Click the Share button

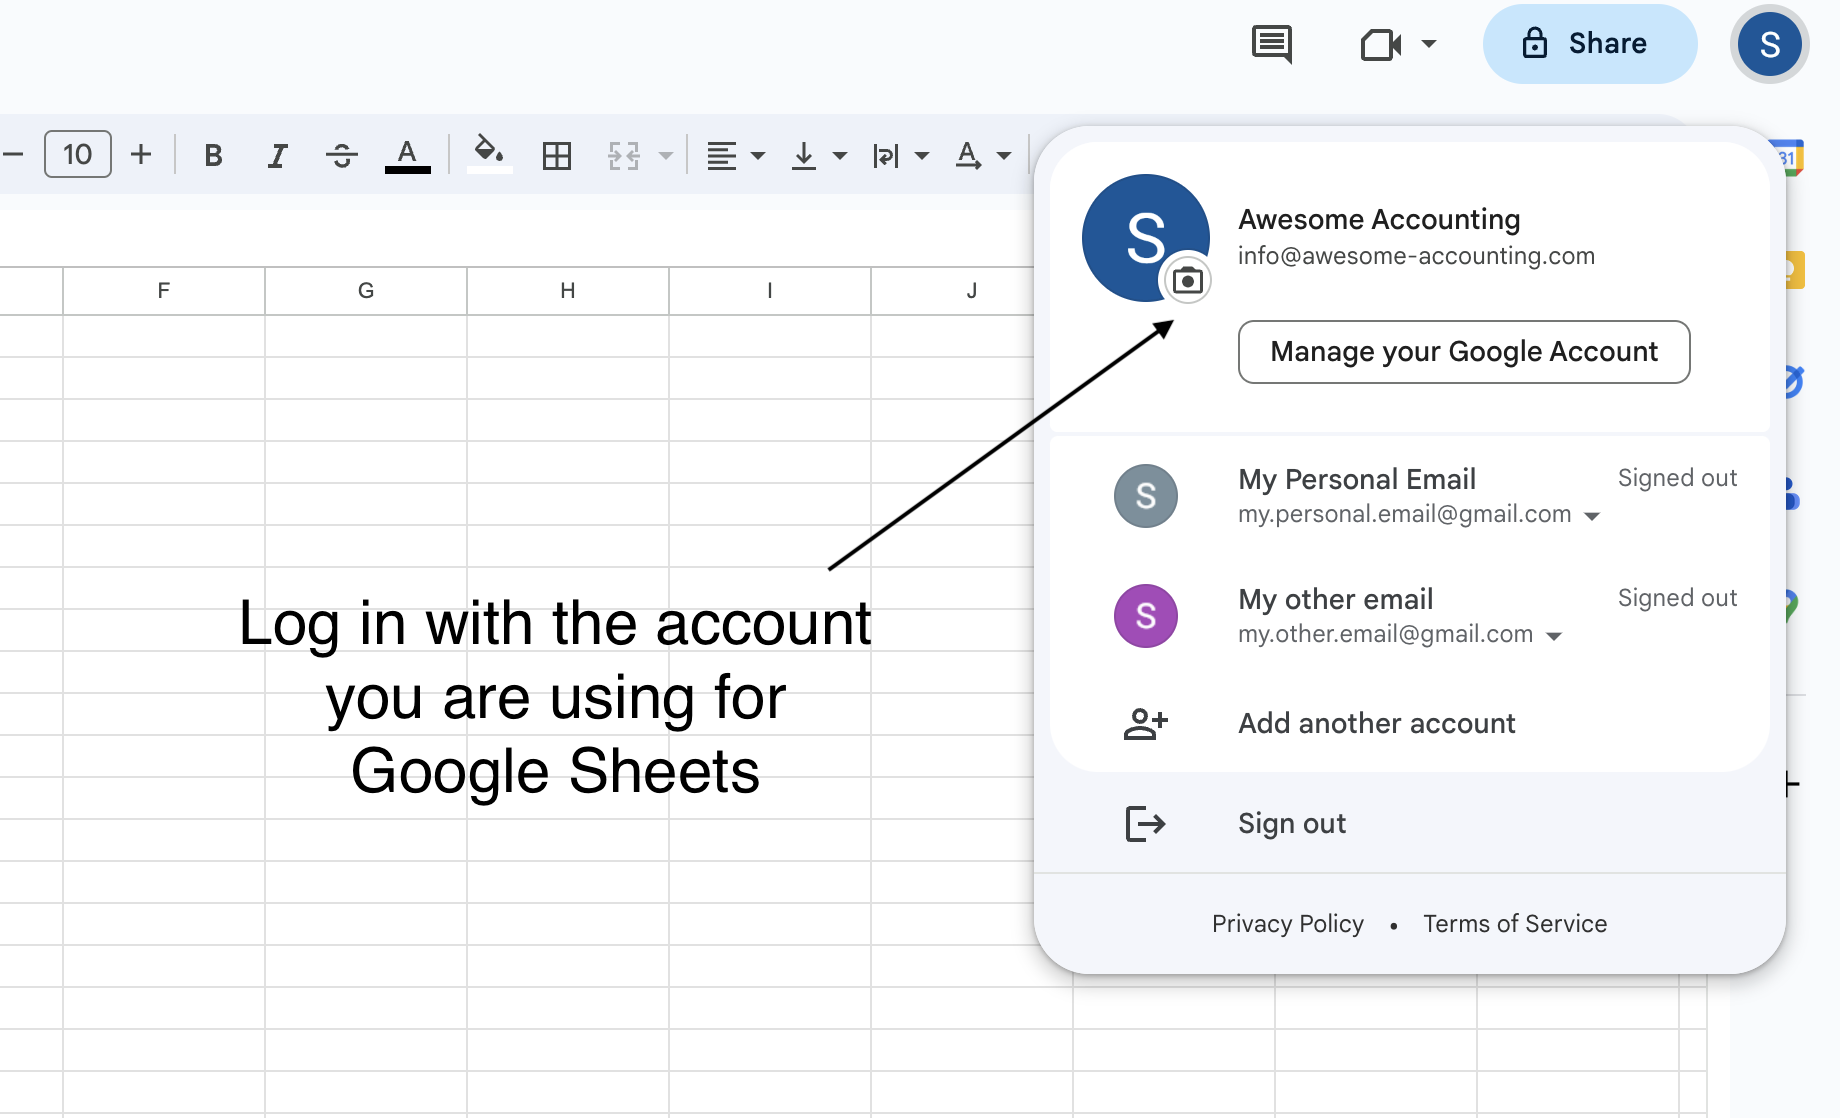[1590, 44]
